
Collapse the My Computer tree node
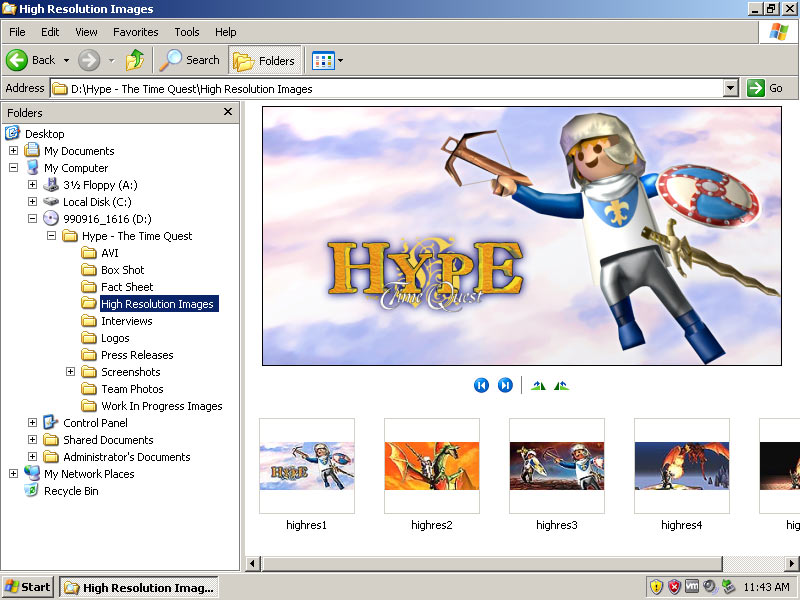pyautogui.click(x=13, y=167)
